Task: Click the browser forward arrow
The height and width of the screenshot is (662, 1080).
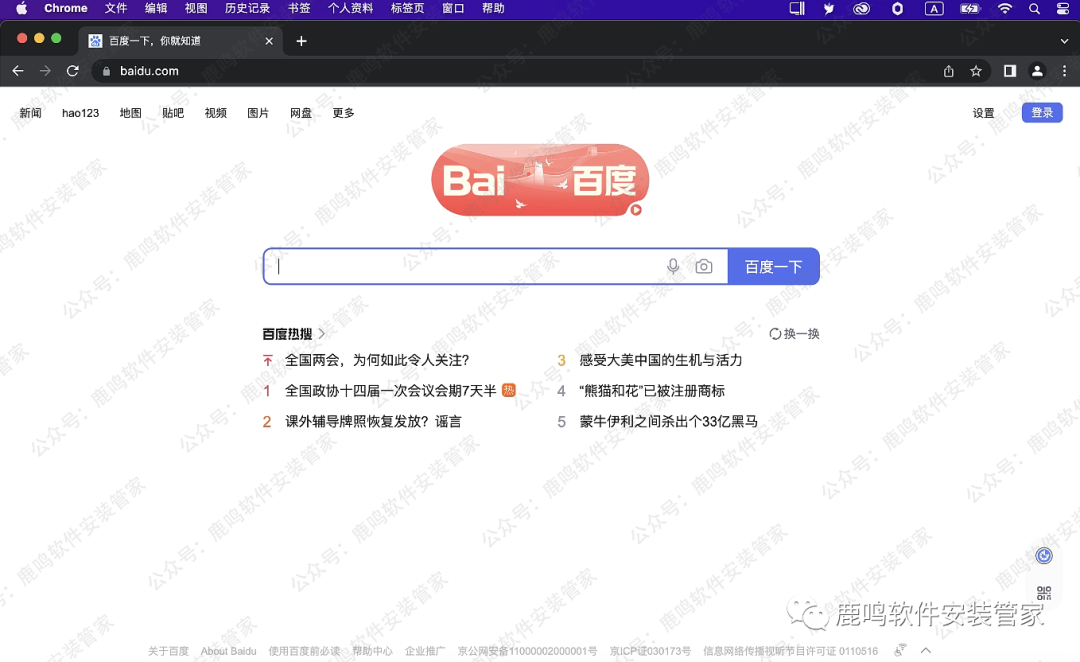Action: point(45,71)
